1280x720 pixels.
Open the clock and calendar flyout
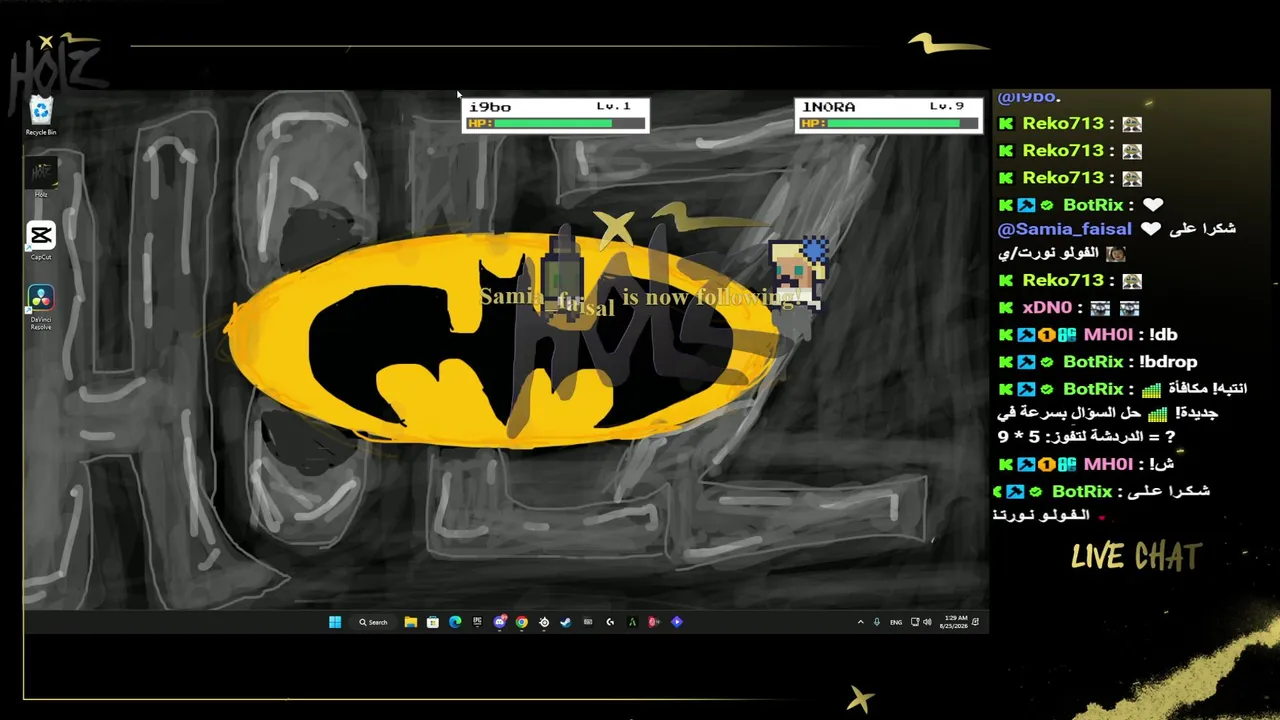tap(954, 622)
